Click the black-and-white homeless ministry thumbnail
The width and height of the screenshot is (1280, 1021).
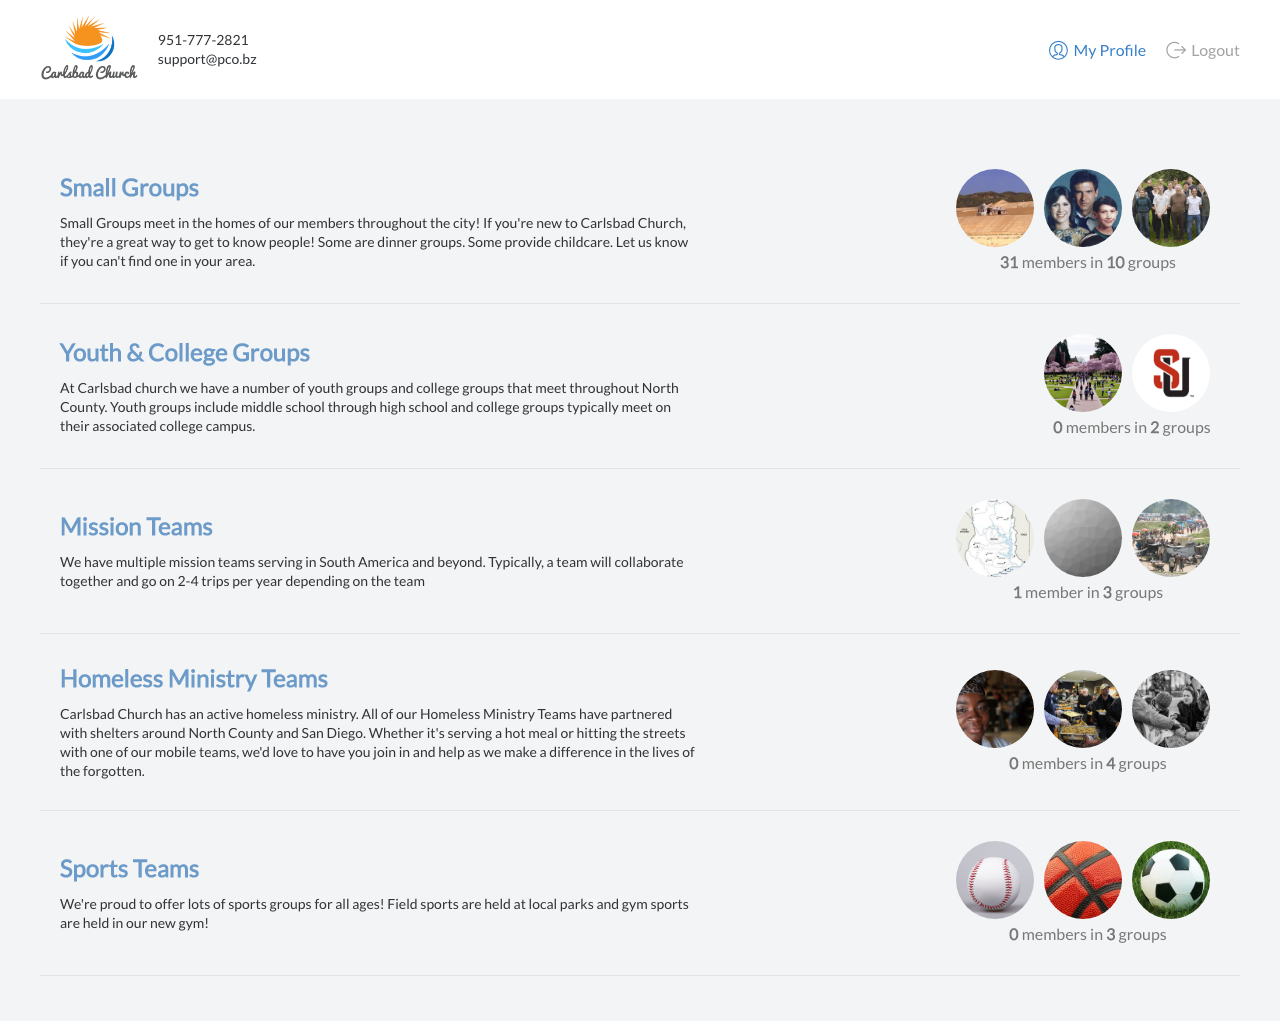1171,709
